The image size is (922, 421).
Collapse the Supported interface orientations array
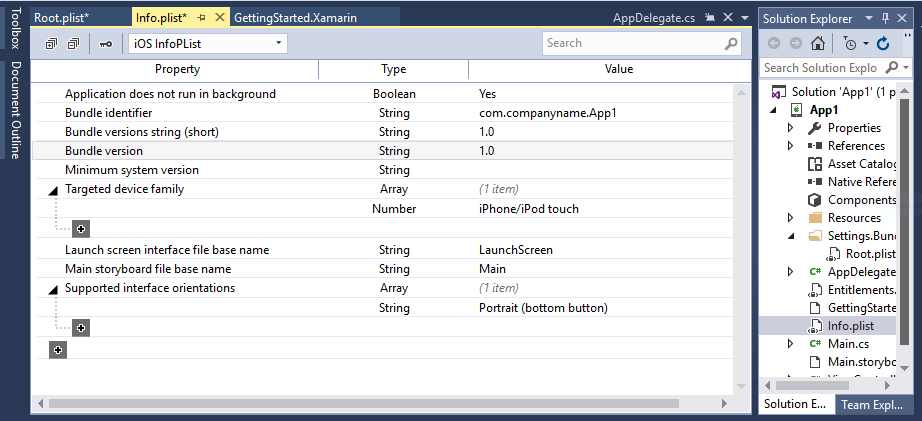point(52,289)
